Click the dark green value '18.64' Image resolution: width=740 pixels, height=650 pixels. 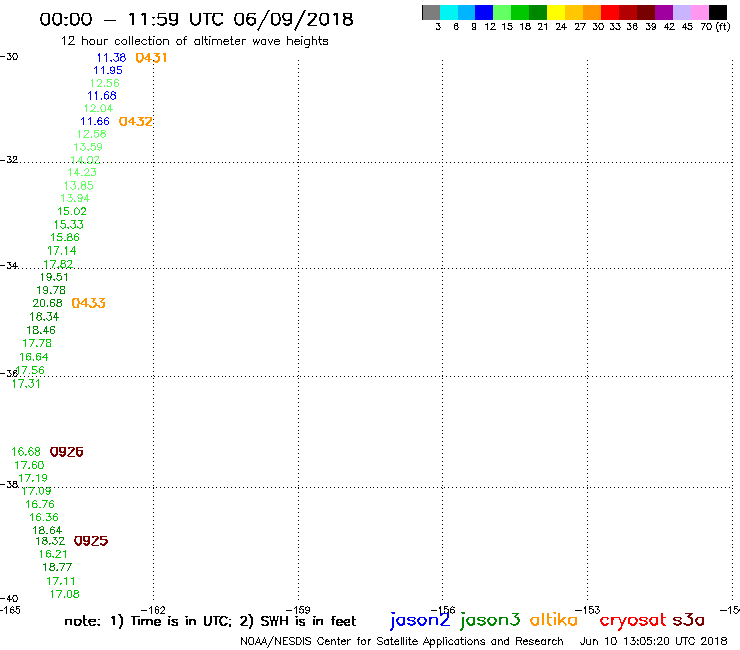point(47,530)
